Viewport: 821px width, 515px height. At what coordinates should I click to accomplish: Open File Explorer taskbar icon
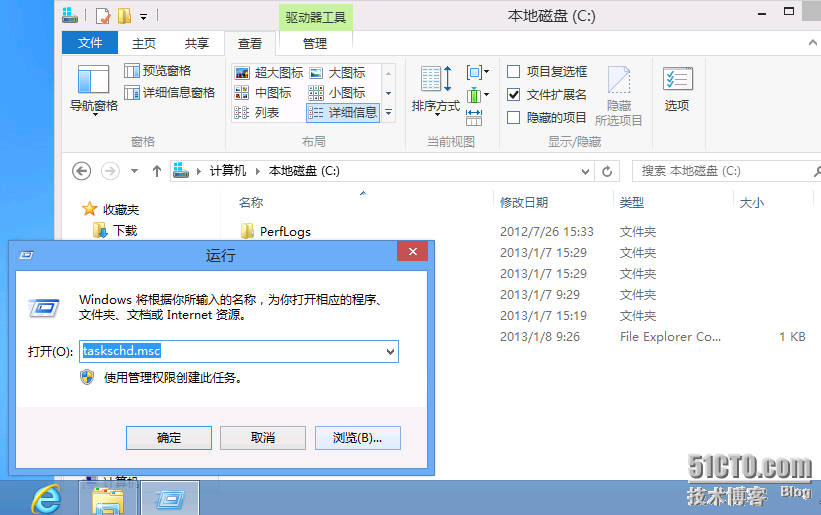tap(108, 499)
